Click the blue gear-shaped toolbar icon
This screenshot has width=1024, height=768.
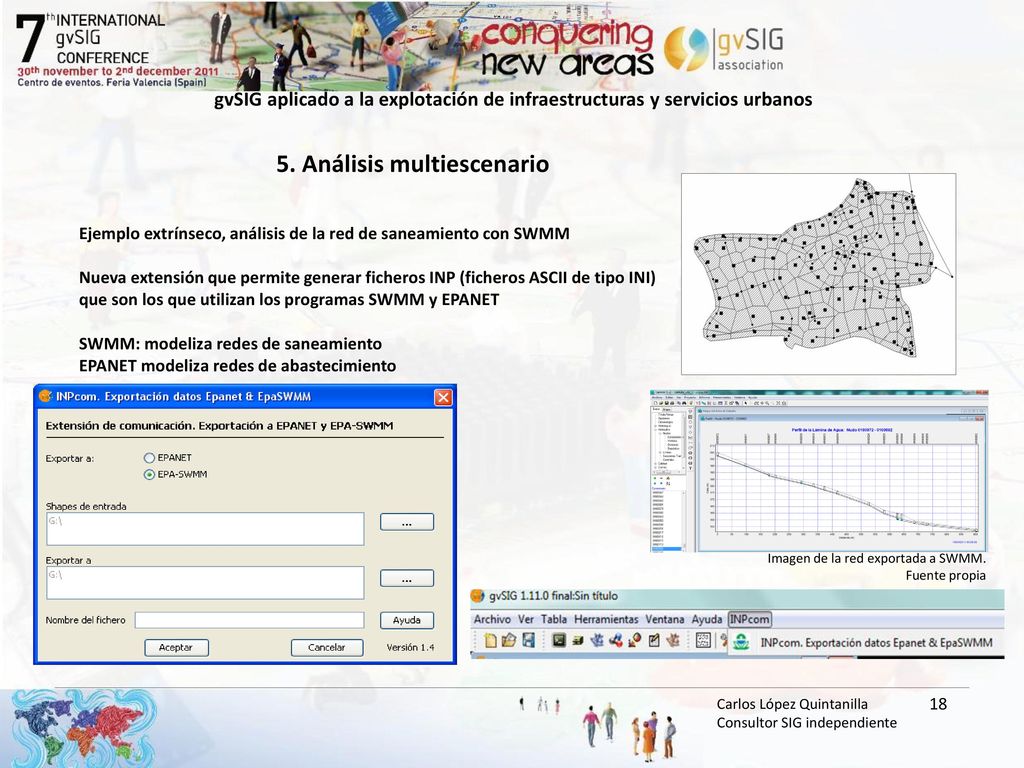pos(597,640)
